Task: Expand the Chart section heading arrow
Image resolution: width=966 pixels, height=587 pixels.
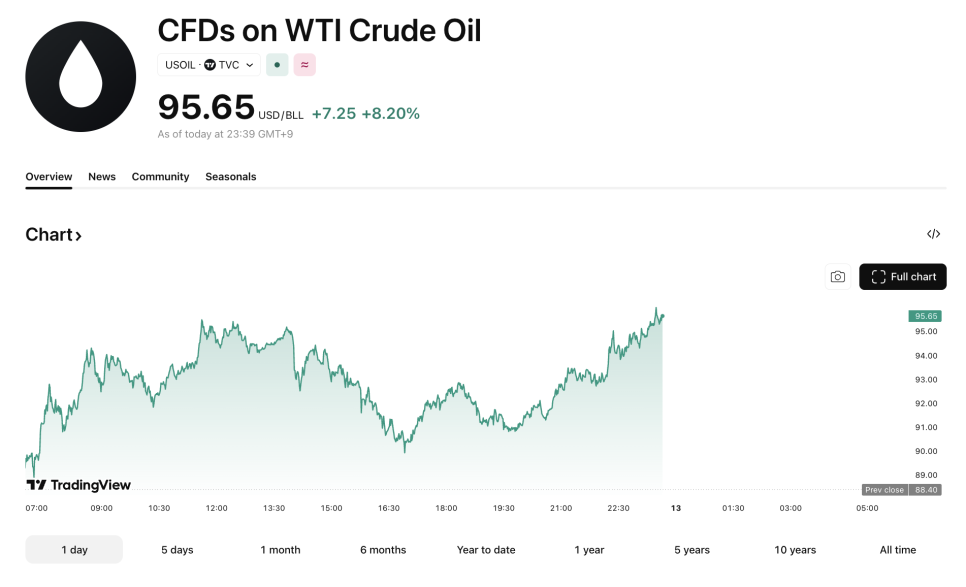Action: click(x=78, y=236)
